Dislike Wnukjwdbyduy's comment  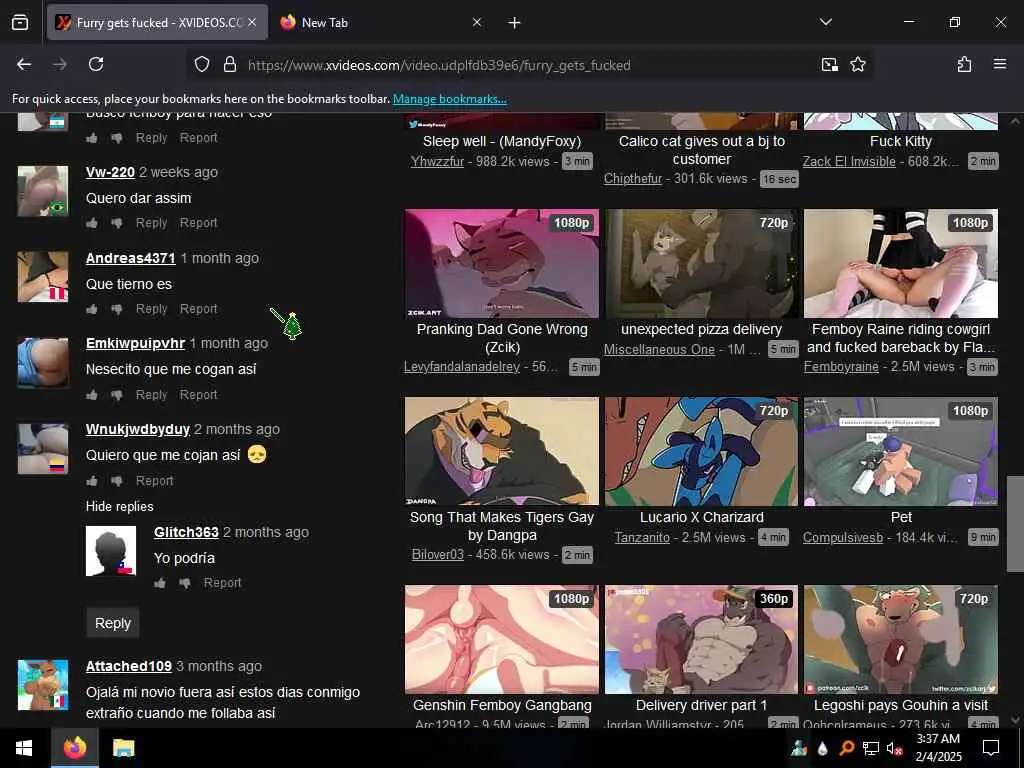coord(117,481)
